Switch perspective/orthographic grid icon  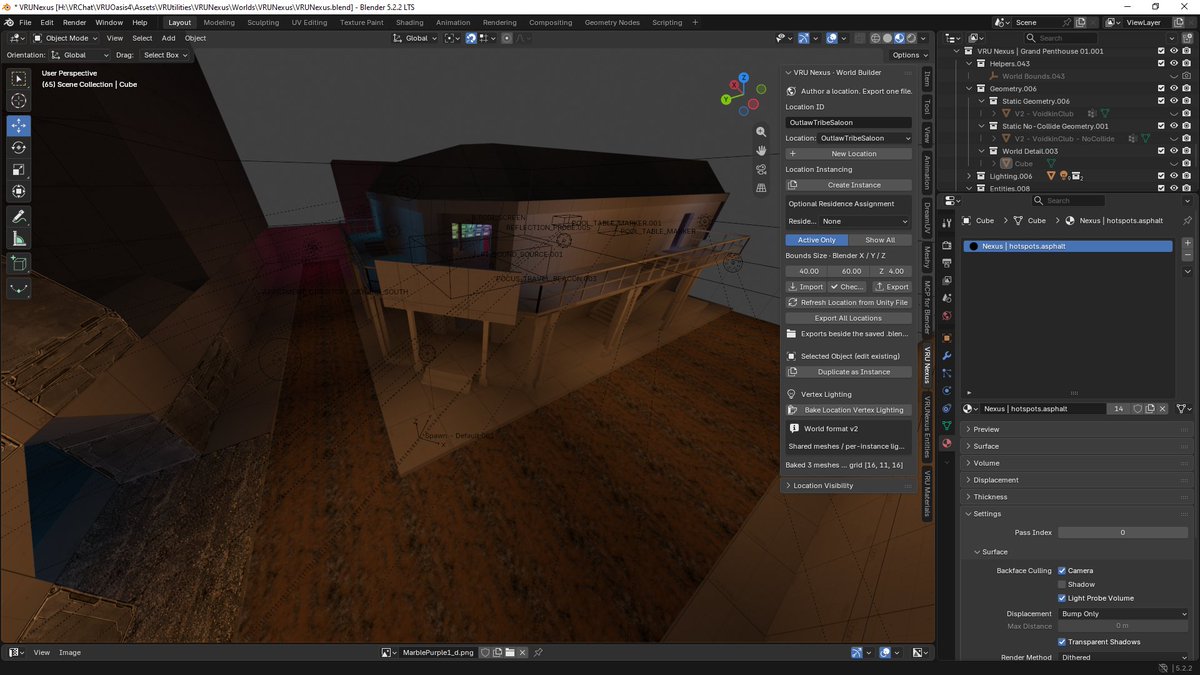(761, 187)
